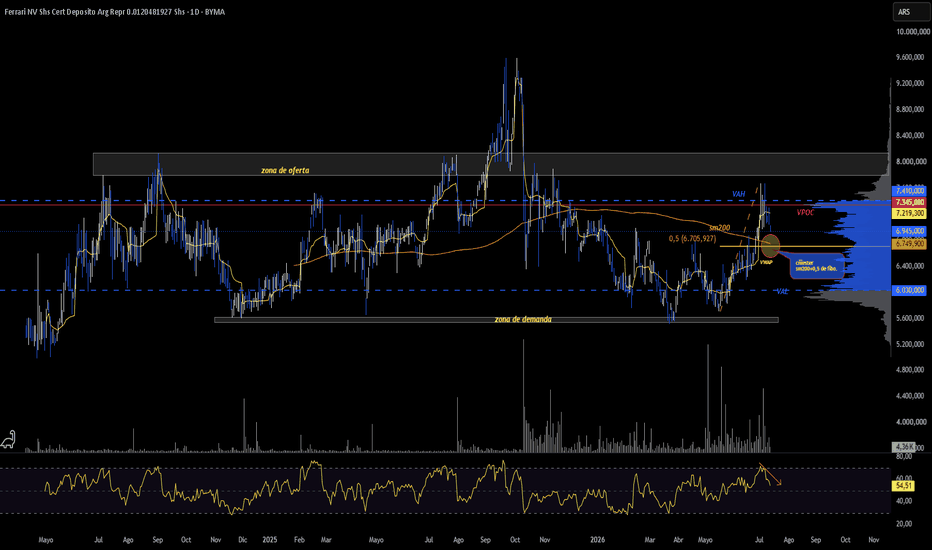Image resolution: width=932 pixels, height=550 pixels.
Task: Click the 2026 year label on time axis
Action: [597, 540]
